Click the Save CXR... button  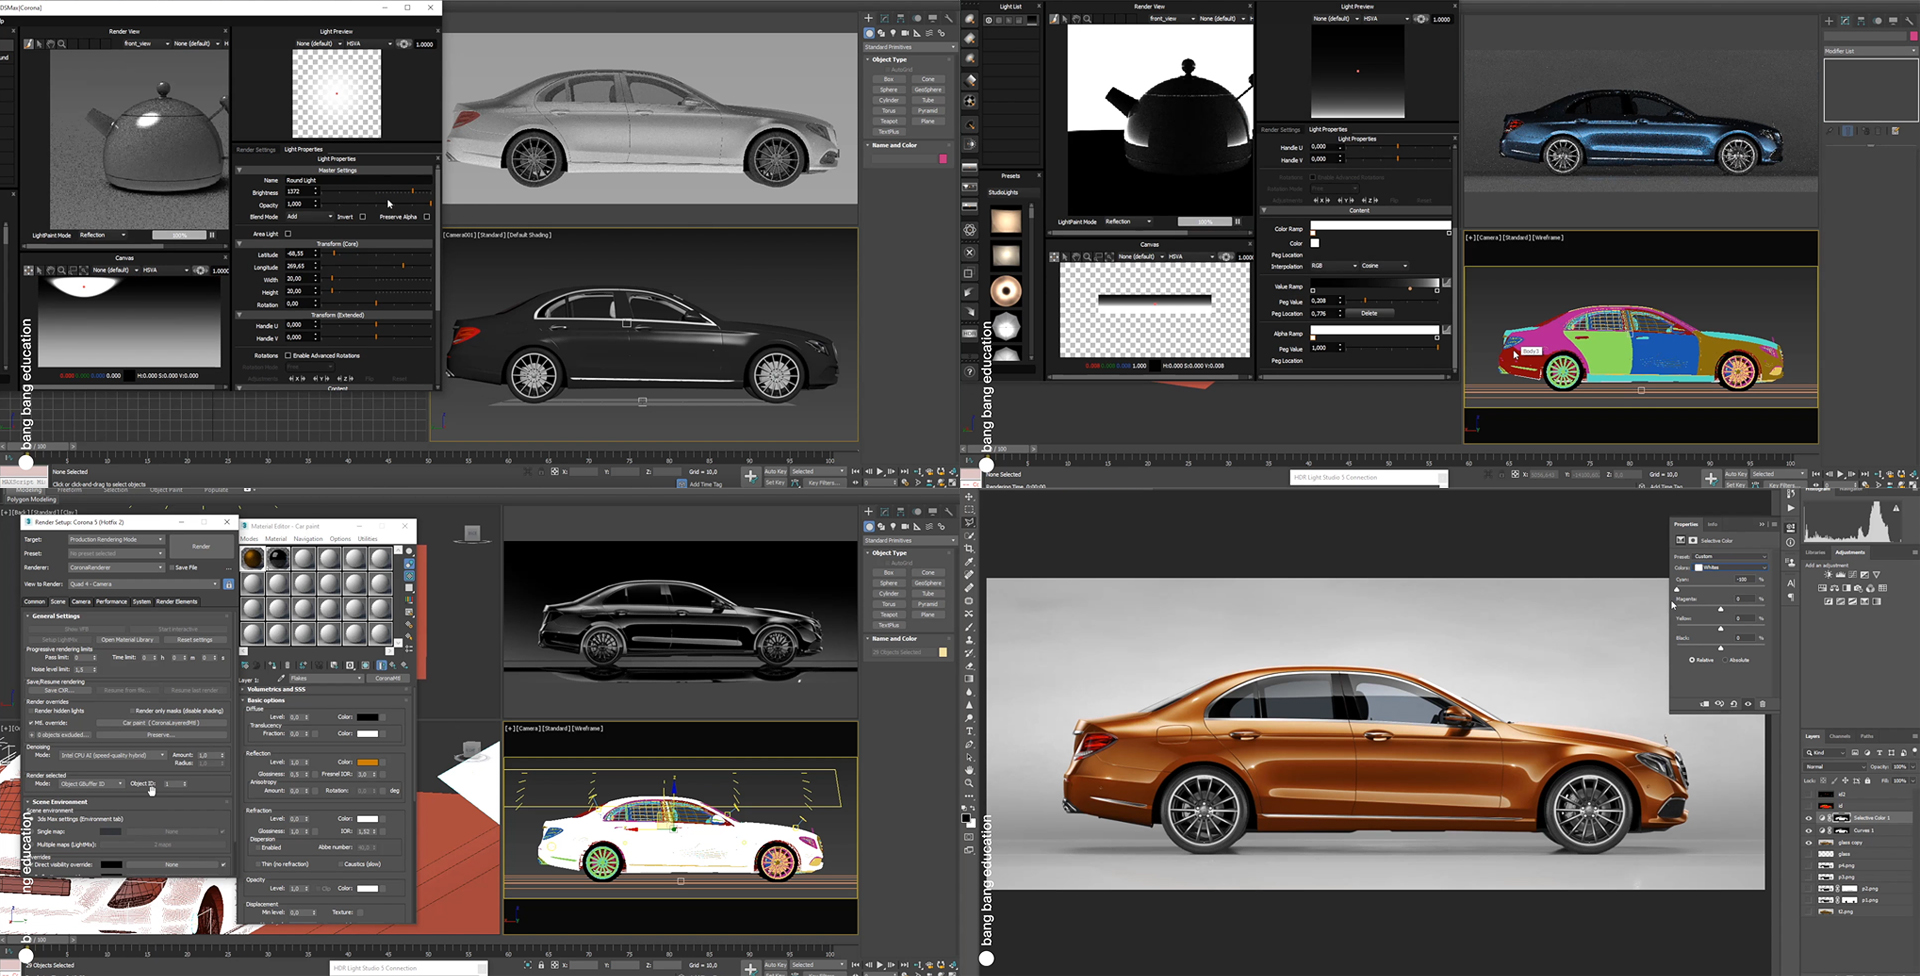(x=58, y=690)
